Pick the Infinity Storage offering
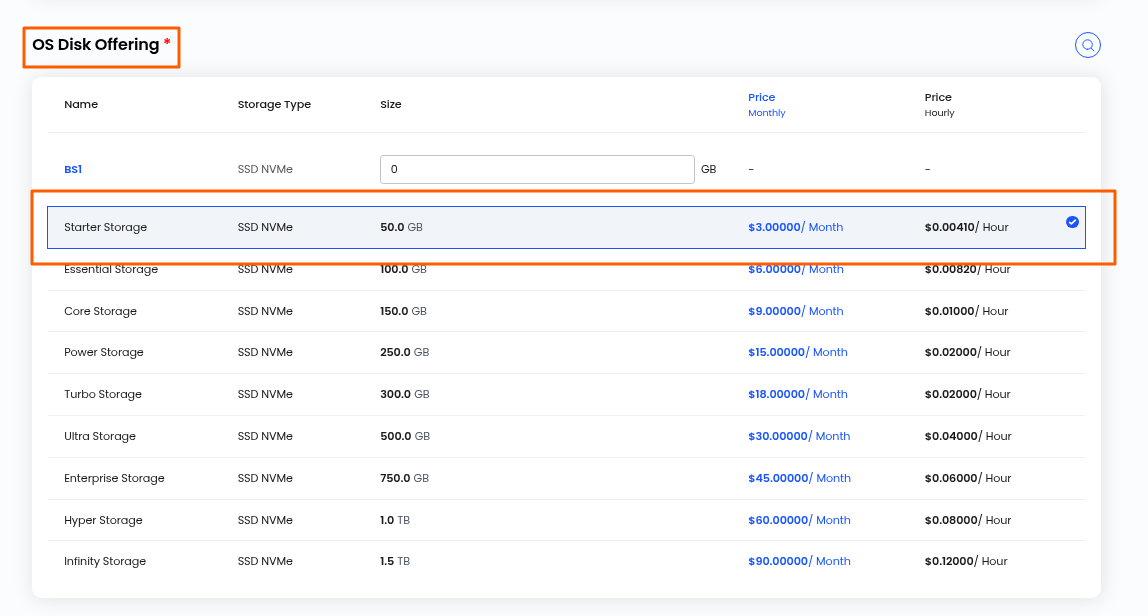Screen dimensions: 1148x616 (566, 562)
